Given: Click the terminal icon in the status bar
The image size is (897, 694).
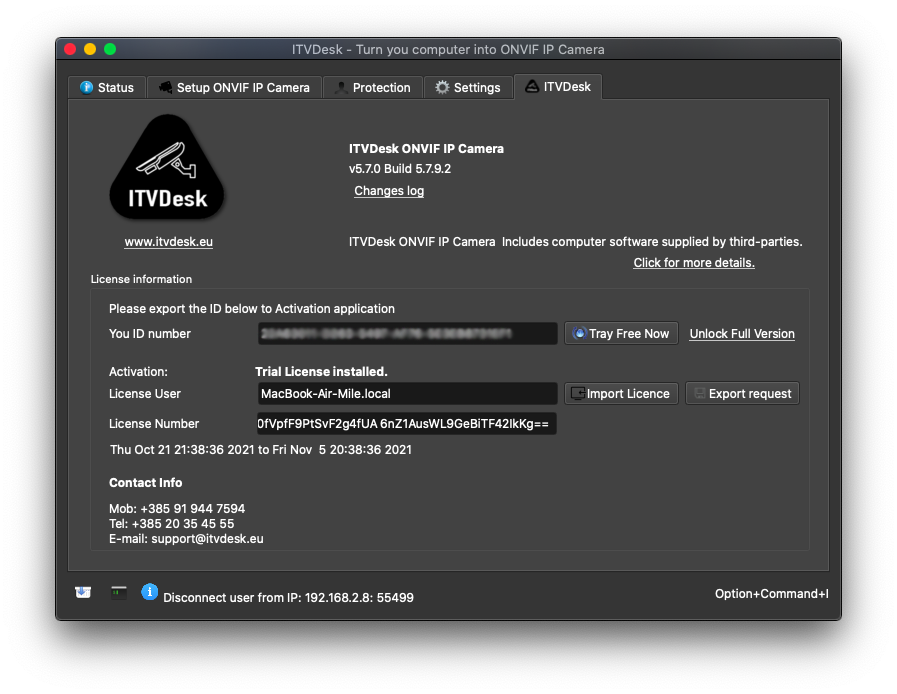Looking at the screenshot, I should 118,592.
